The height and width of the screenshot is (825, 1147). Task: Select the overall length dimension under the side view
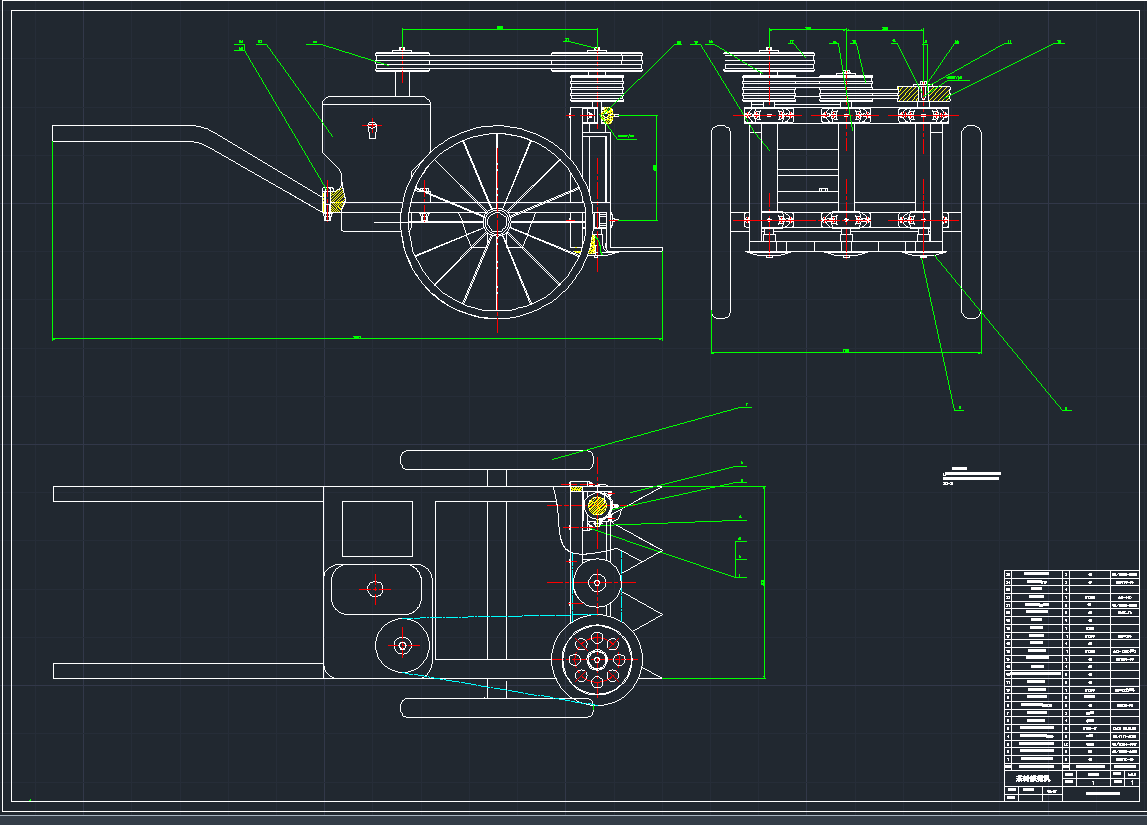point(358,339)
